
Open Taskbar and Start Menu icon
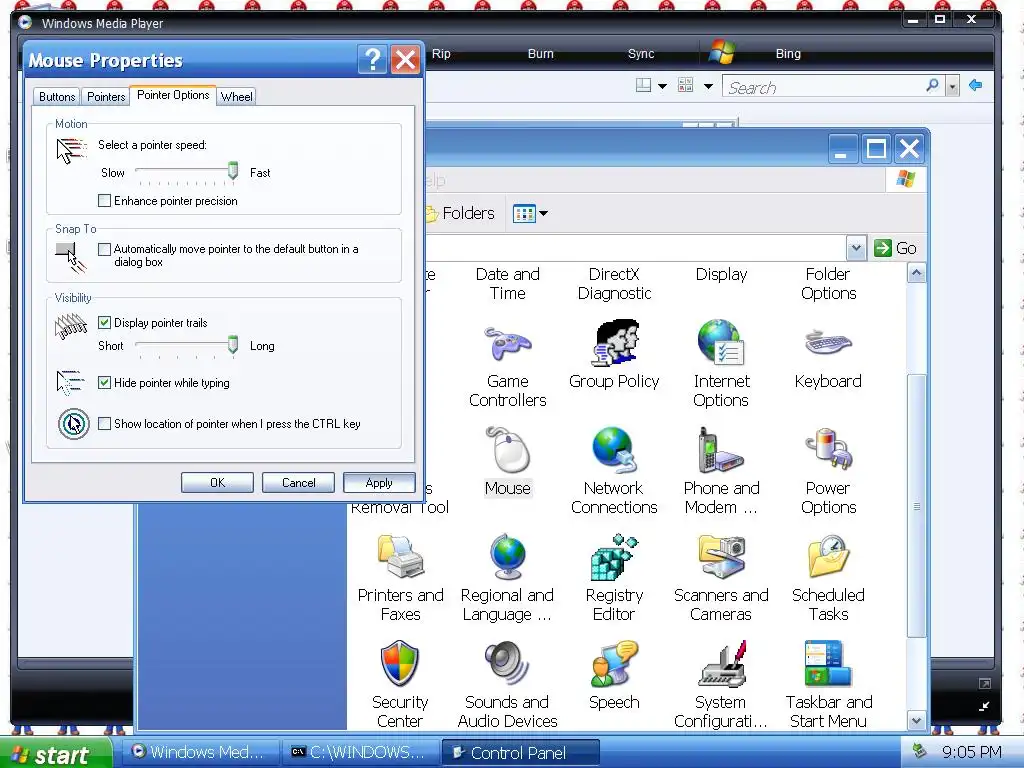click(828, 664)
